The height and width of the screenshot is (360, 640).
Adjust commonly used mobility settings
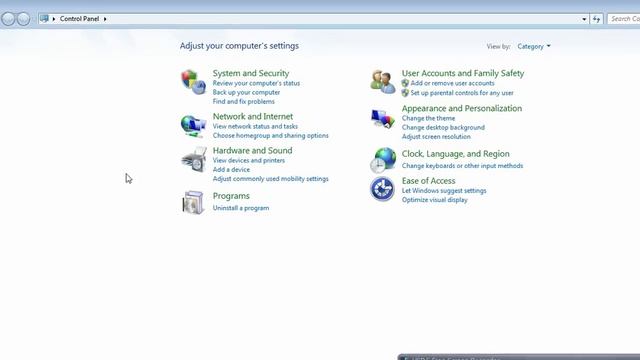point(270,179)
